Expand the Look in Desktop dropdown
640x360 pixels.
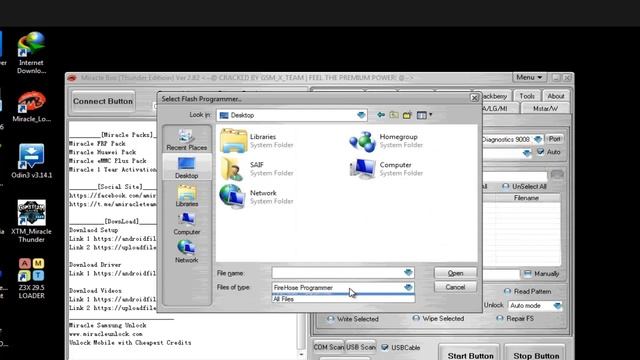click(361, 115)
